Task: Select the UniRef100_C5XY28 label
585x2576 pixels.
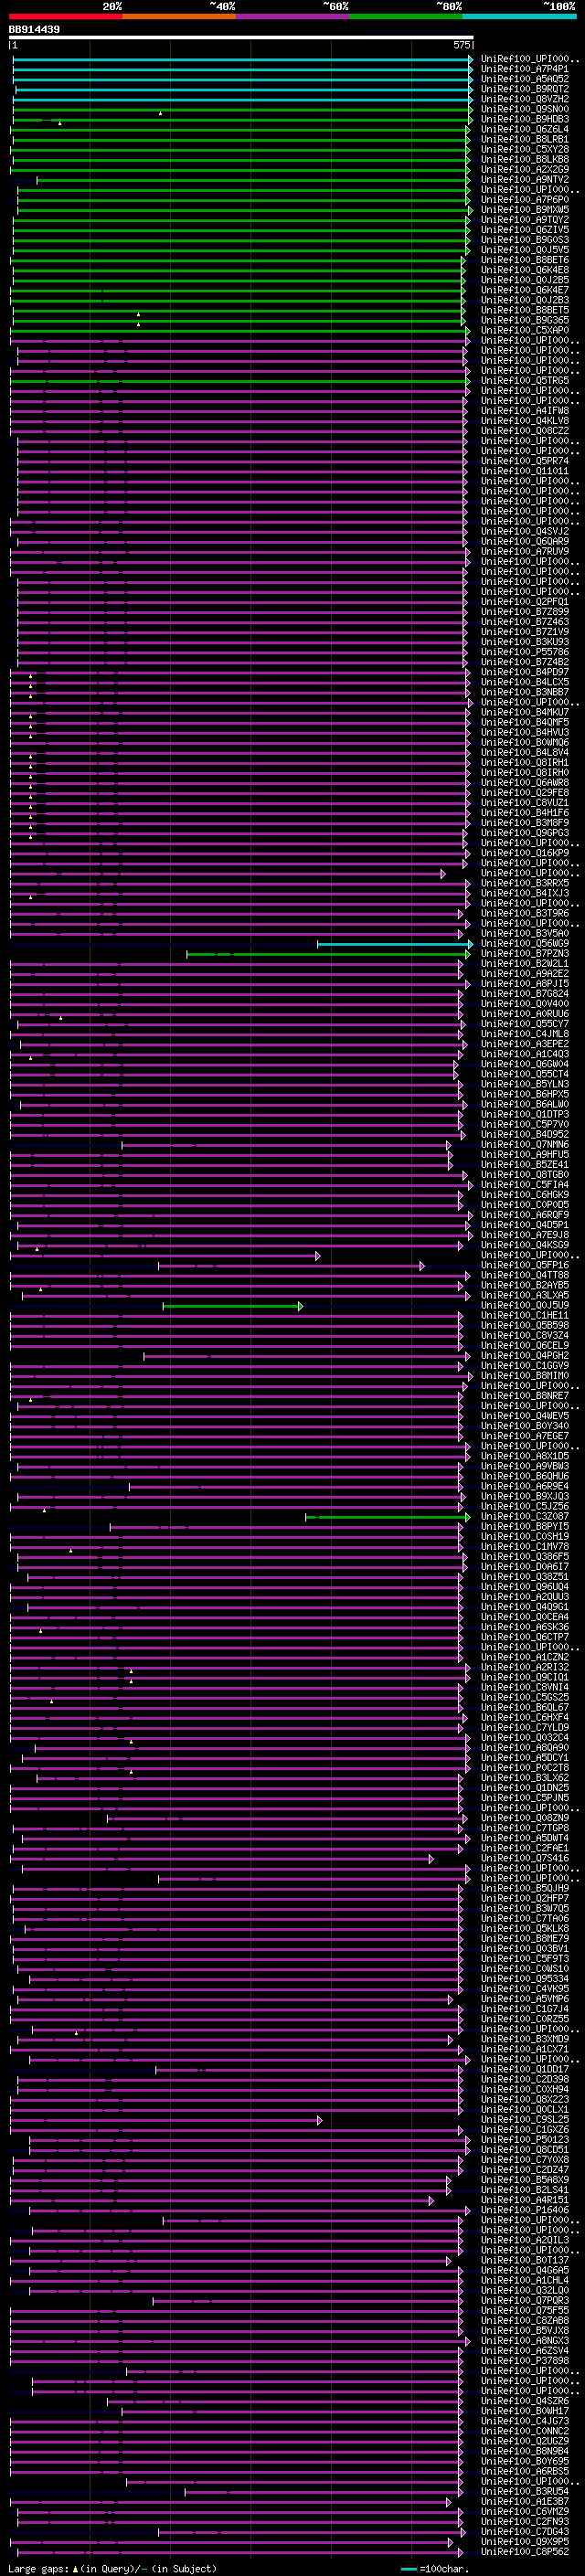Action: pyautogui.click(x=525, y=149)
